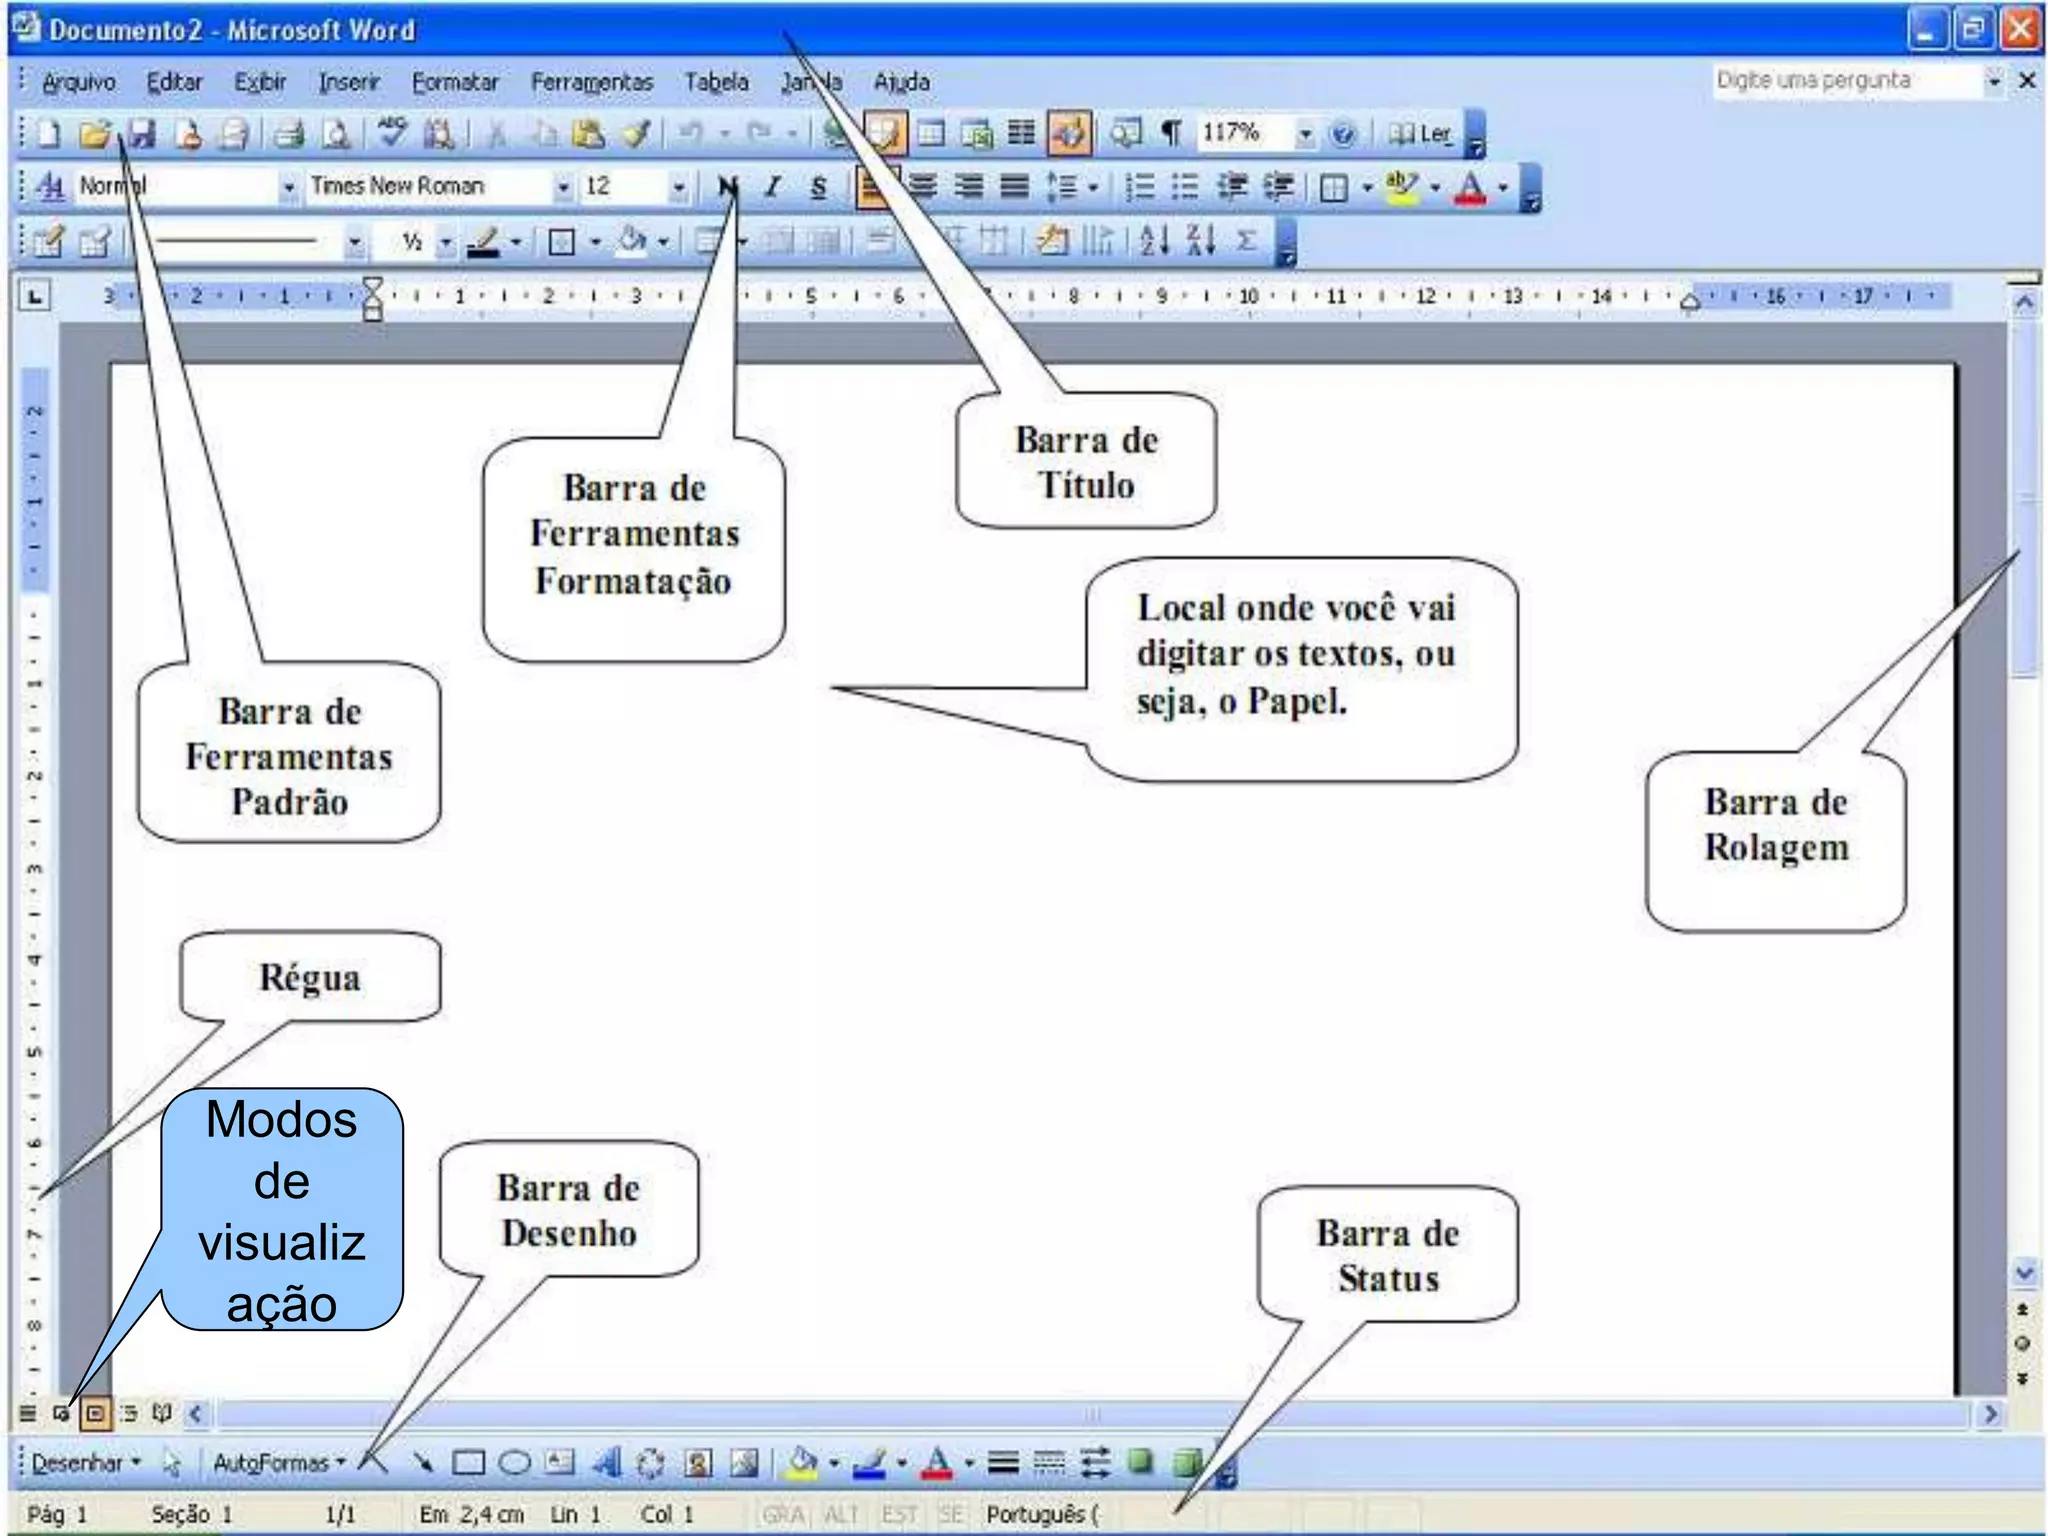Image resolution: width=2048 pixels, height=1536 pixels.
Task: Click the Save floppy disk icon
Action: click(143, 134)
